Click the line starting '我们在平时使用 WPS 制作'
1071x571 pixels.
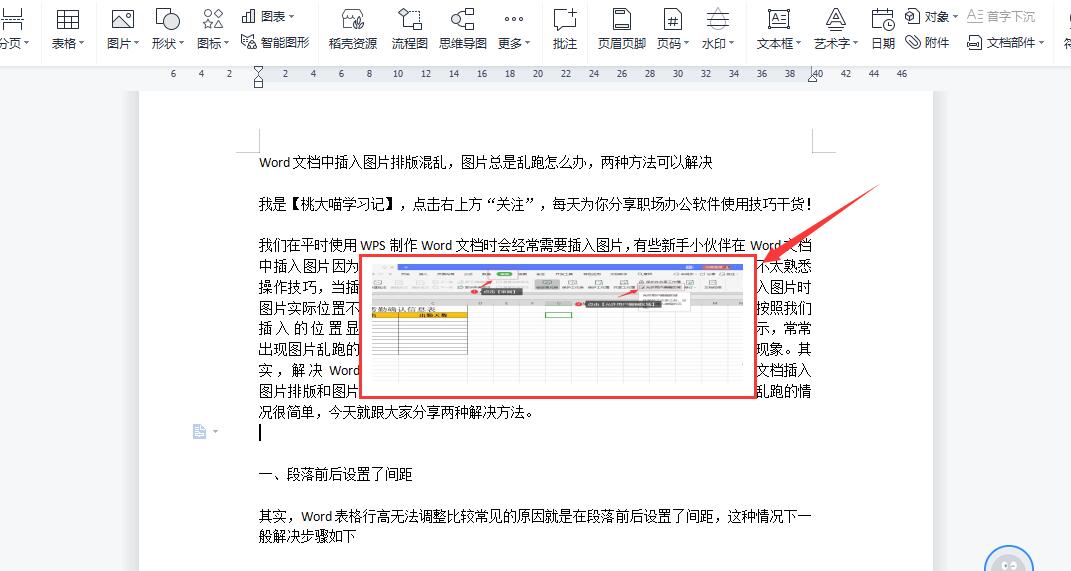point(535,245)
